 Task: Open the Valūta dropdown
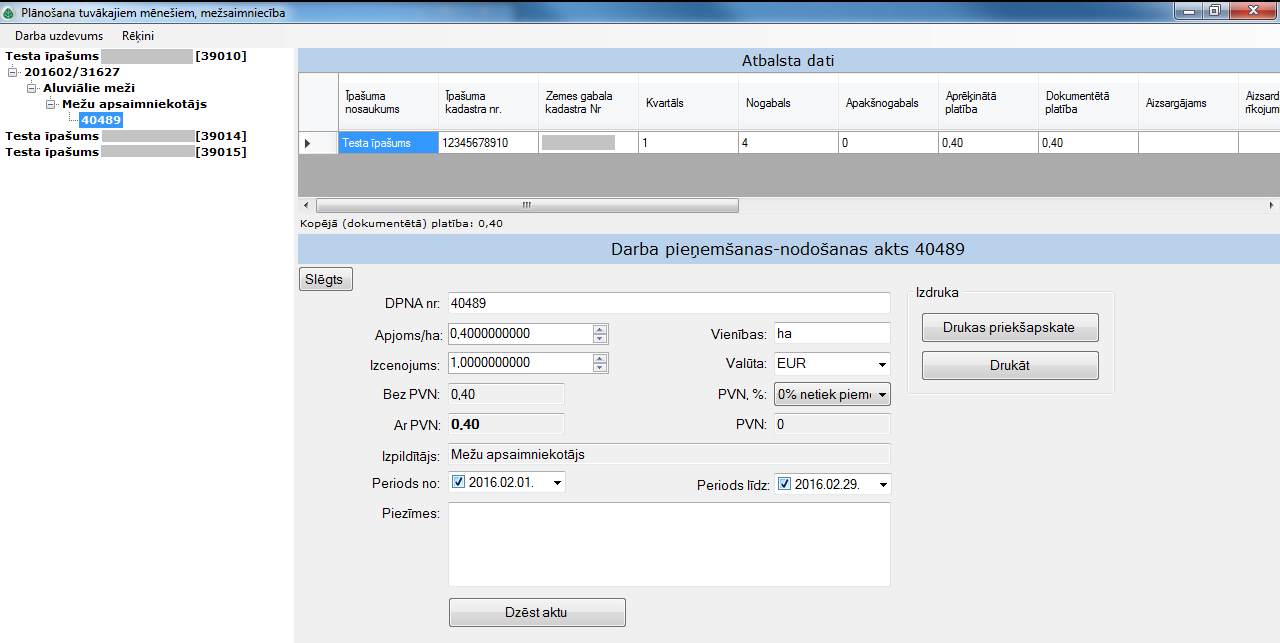pyautogui.click(x=882, y=364)
